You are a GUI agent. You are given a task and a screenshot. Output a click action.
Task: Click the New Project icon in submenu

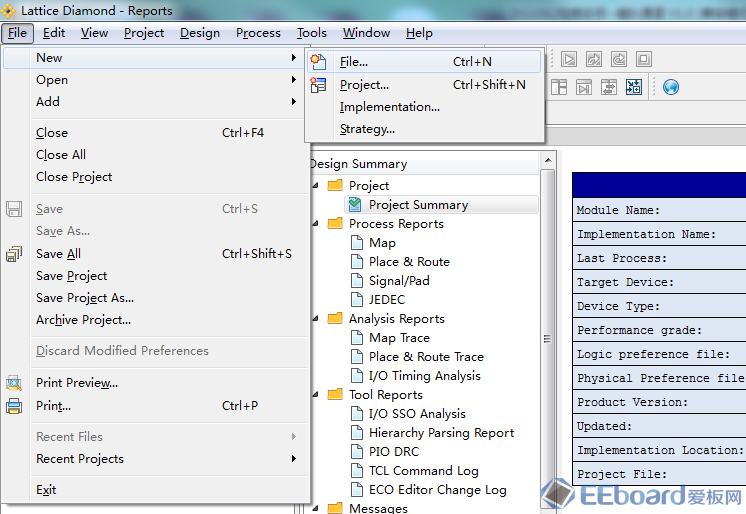coord(318,85)
